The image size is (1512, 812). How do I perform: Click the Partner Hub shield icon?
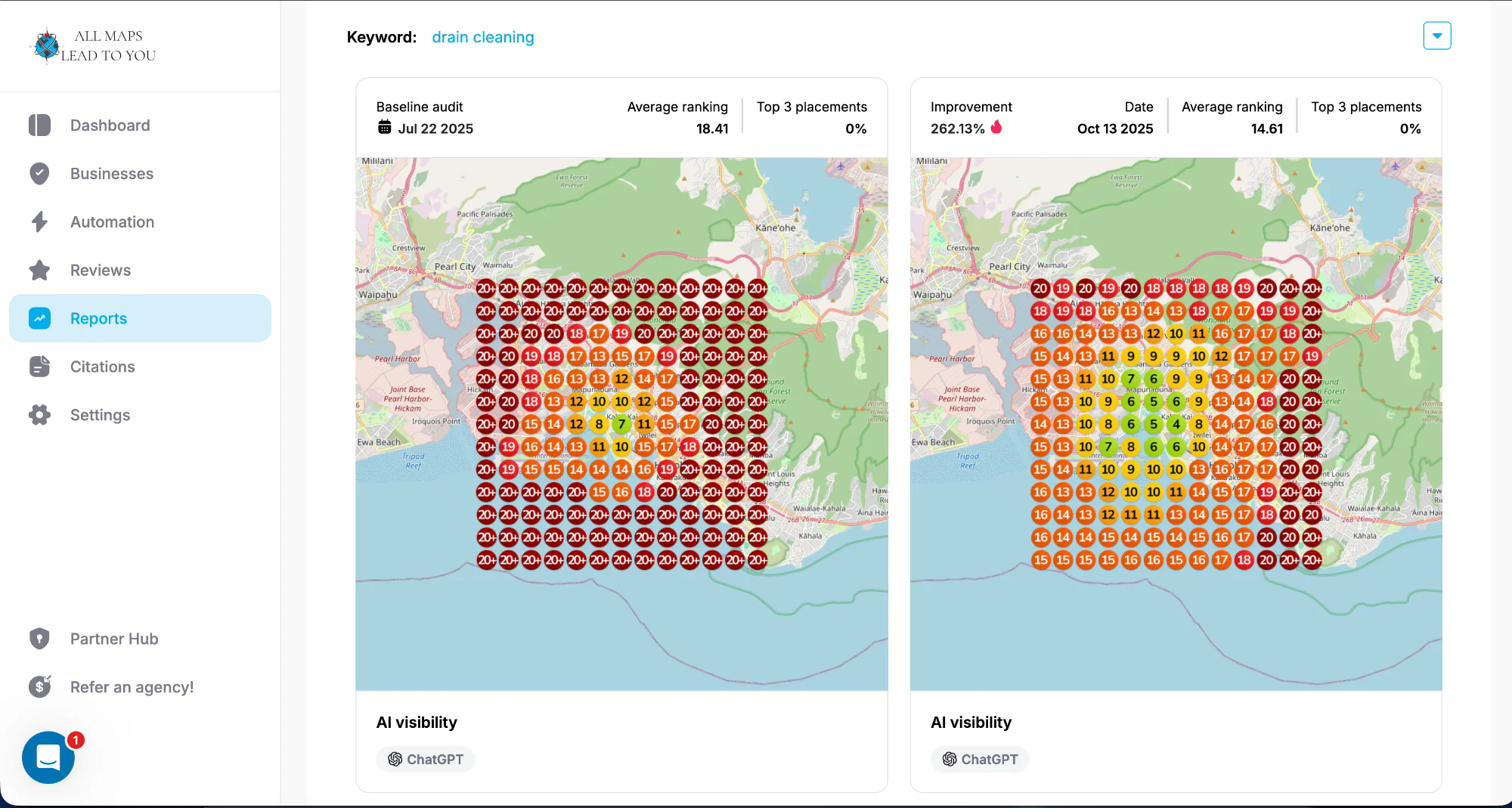pos(39,639)
